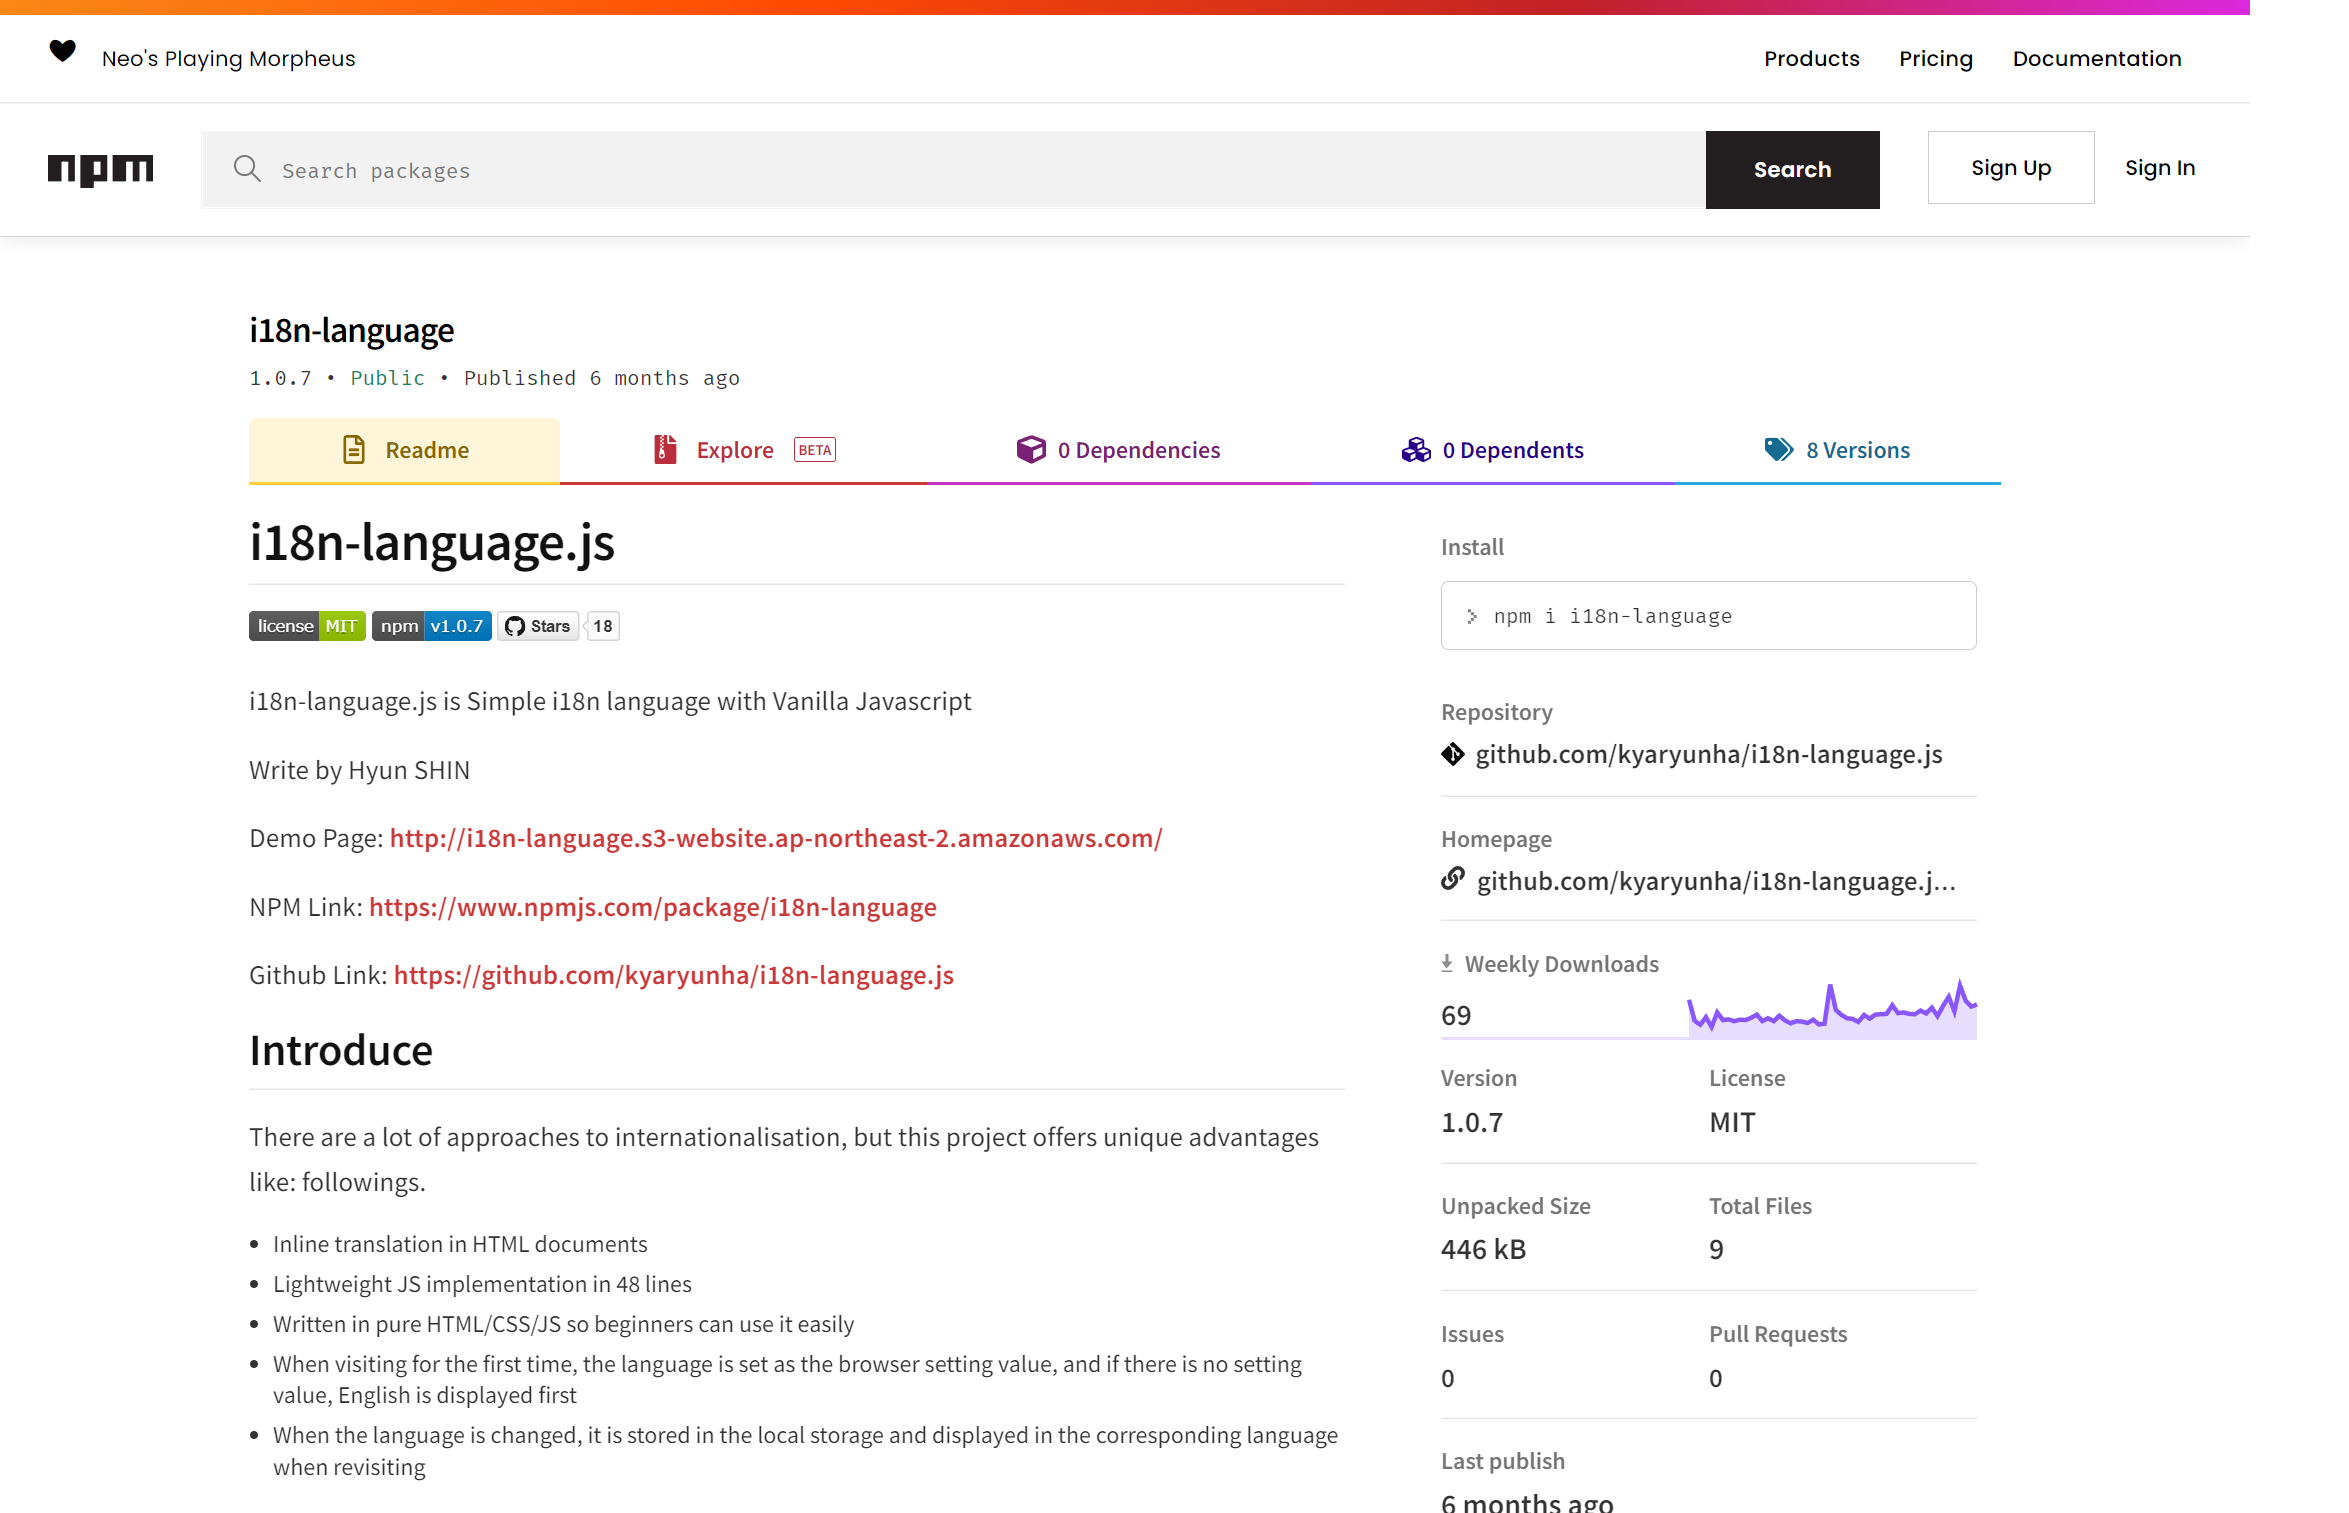Click the magnifying glass search icon
Screen dimensions: 2349x1513
coord(247,169)
